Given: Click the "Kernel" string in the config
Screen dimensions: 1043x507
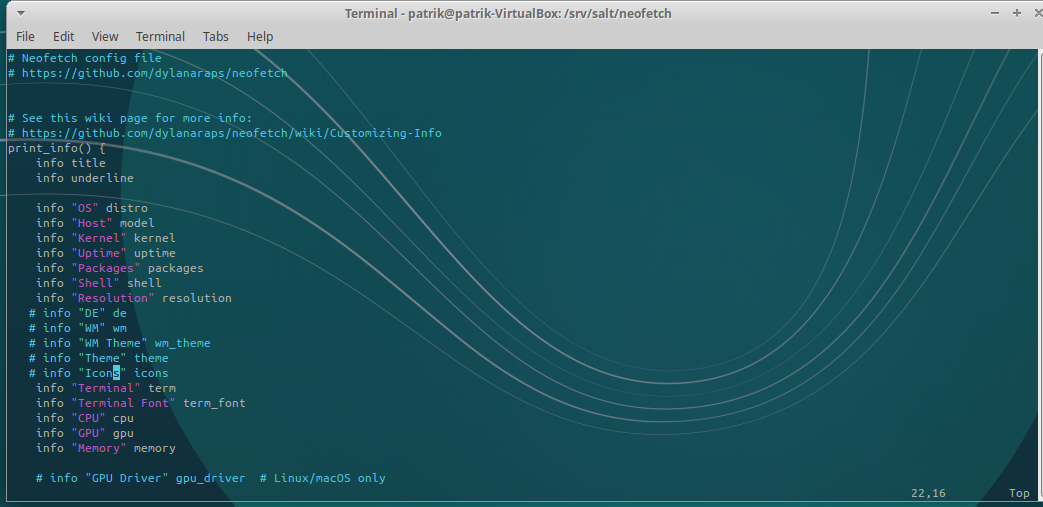Looking at the screenshot, I should (x=98, y=238).
